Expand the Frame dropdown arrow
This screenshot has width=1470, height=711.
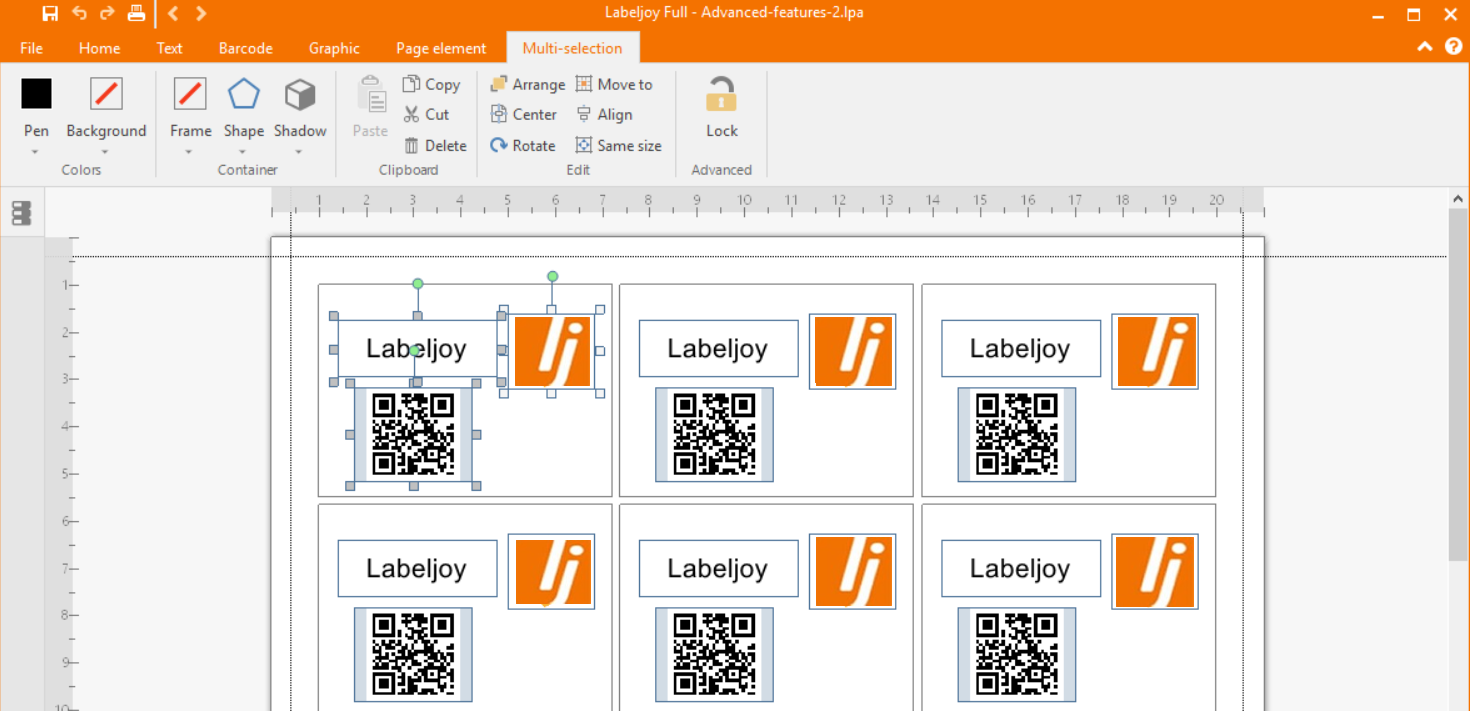click(x=189, y=152)
